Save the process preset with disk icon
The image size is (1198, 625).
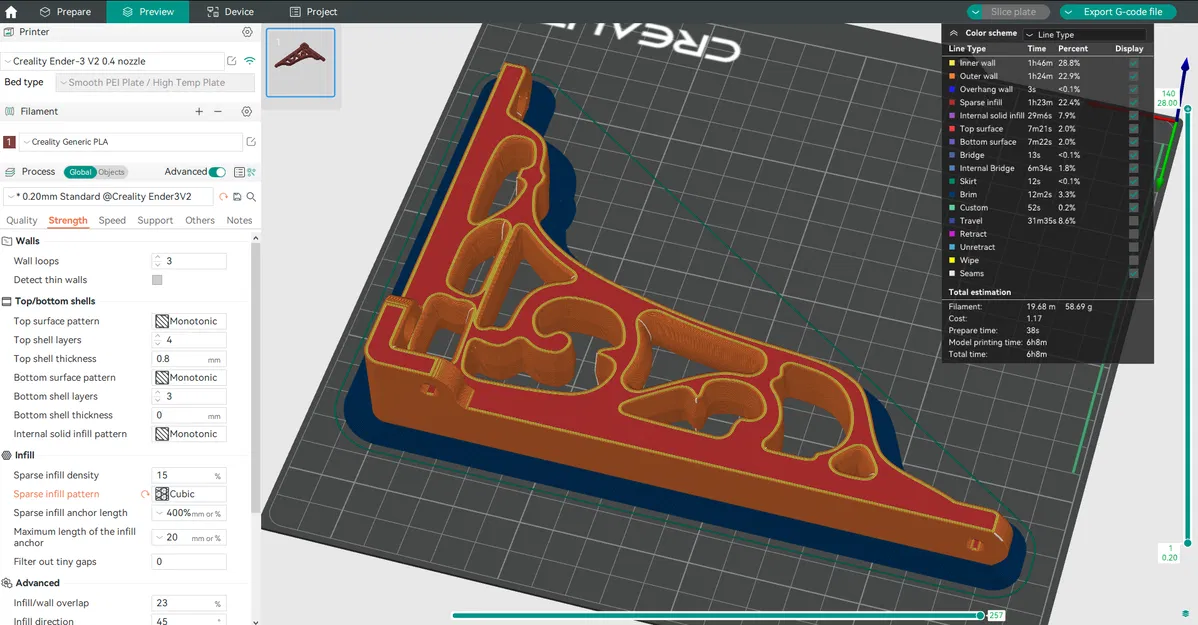point(237,196)
